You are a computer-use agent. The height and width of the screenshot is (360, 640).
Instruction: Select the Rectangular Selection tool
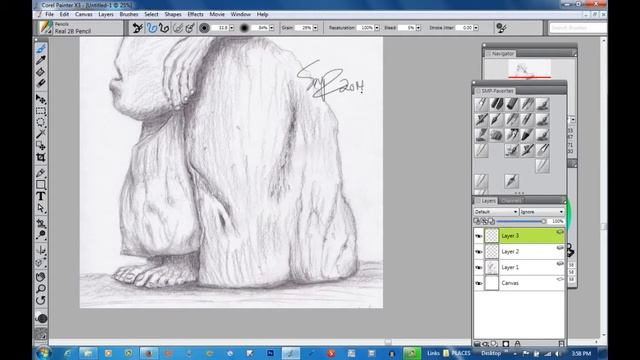click(x=41, y=111)
